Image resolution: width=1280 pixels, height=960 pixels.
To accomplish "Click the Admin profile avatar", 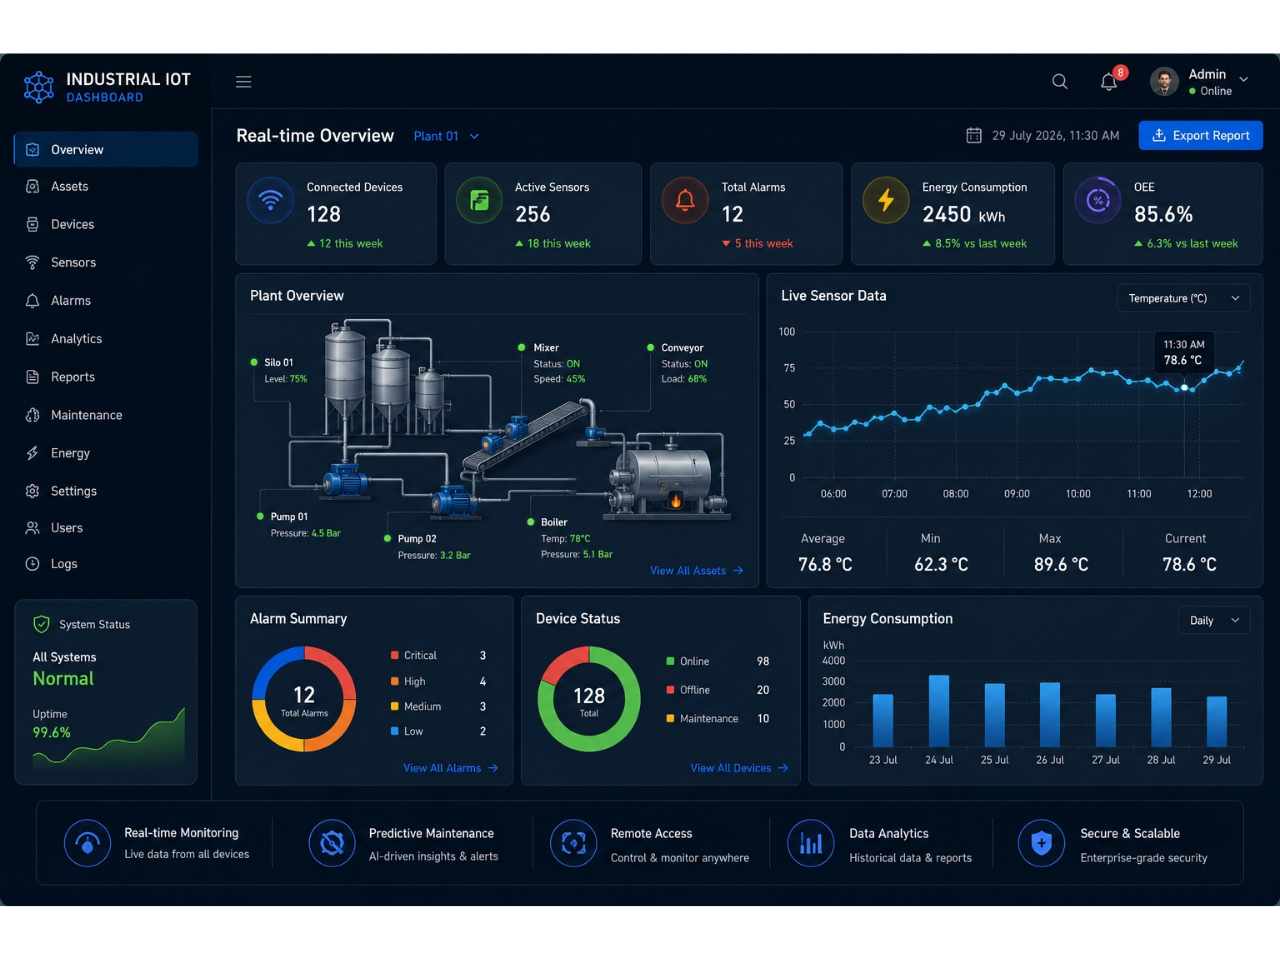I will point(1164,82).
